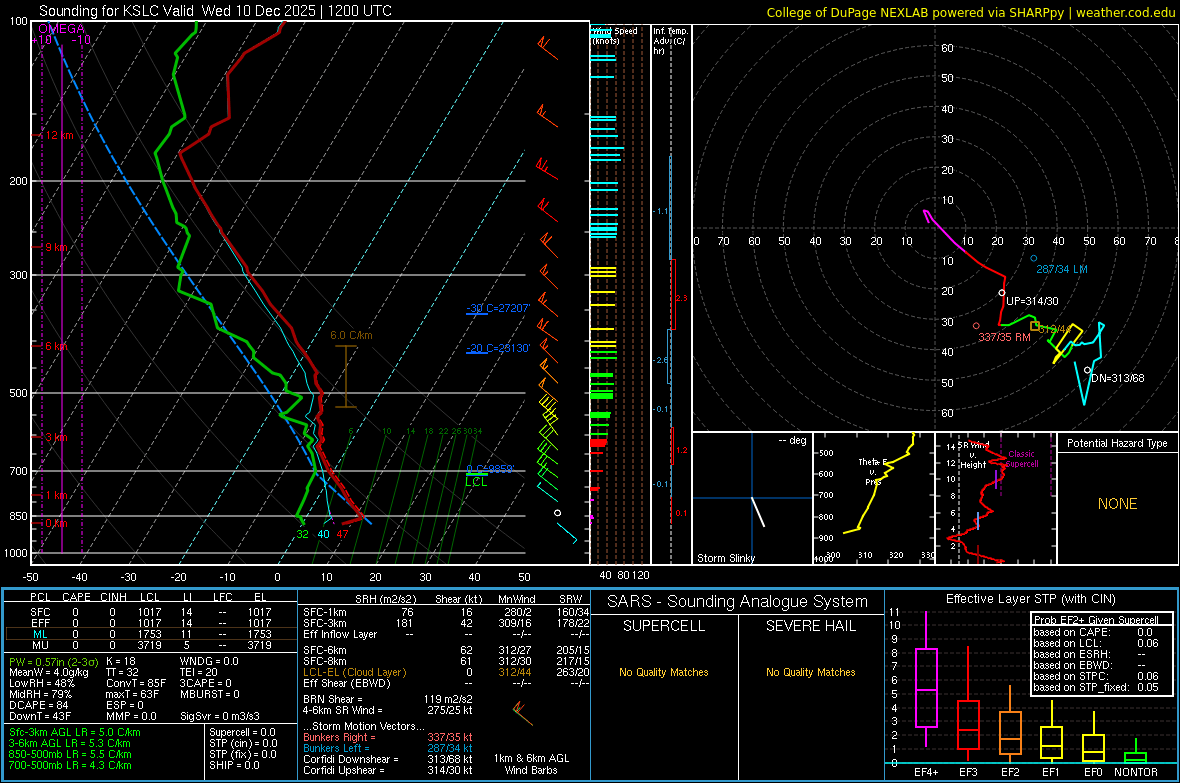Click the '337/35 RM' hodograph label
1180x783 pixels.
(x=1004, y=337)
